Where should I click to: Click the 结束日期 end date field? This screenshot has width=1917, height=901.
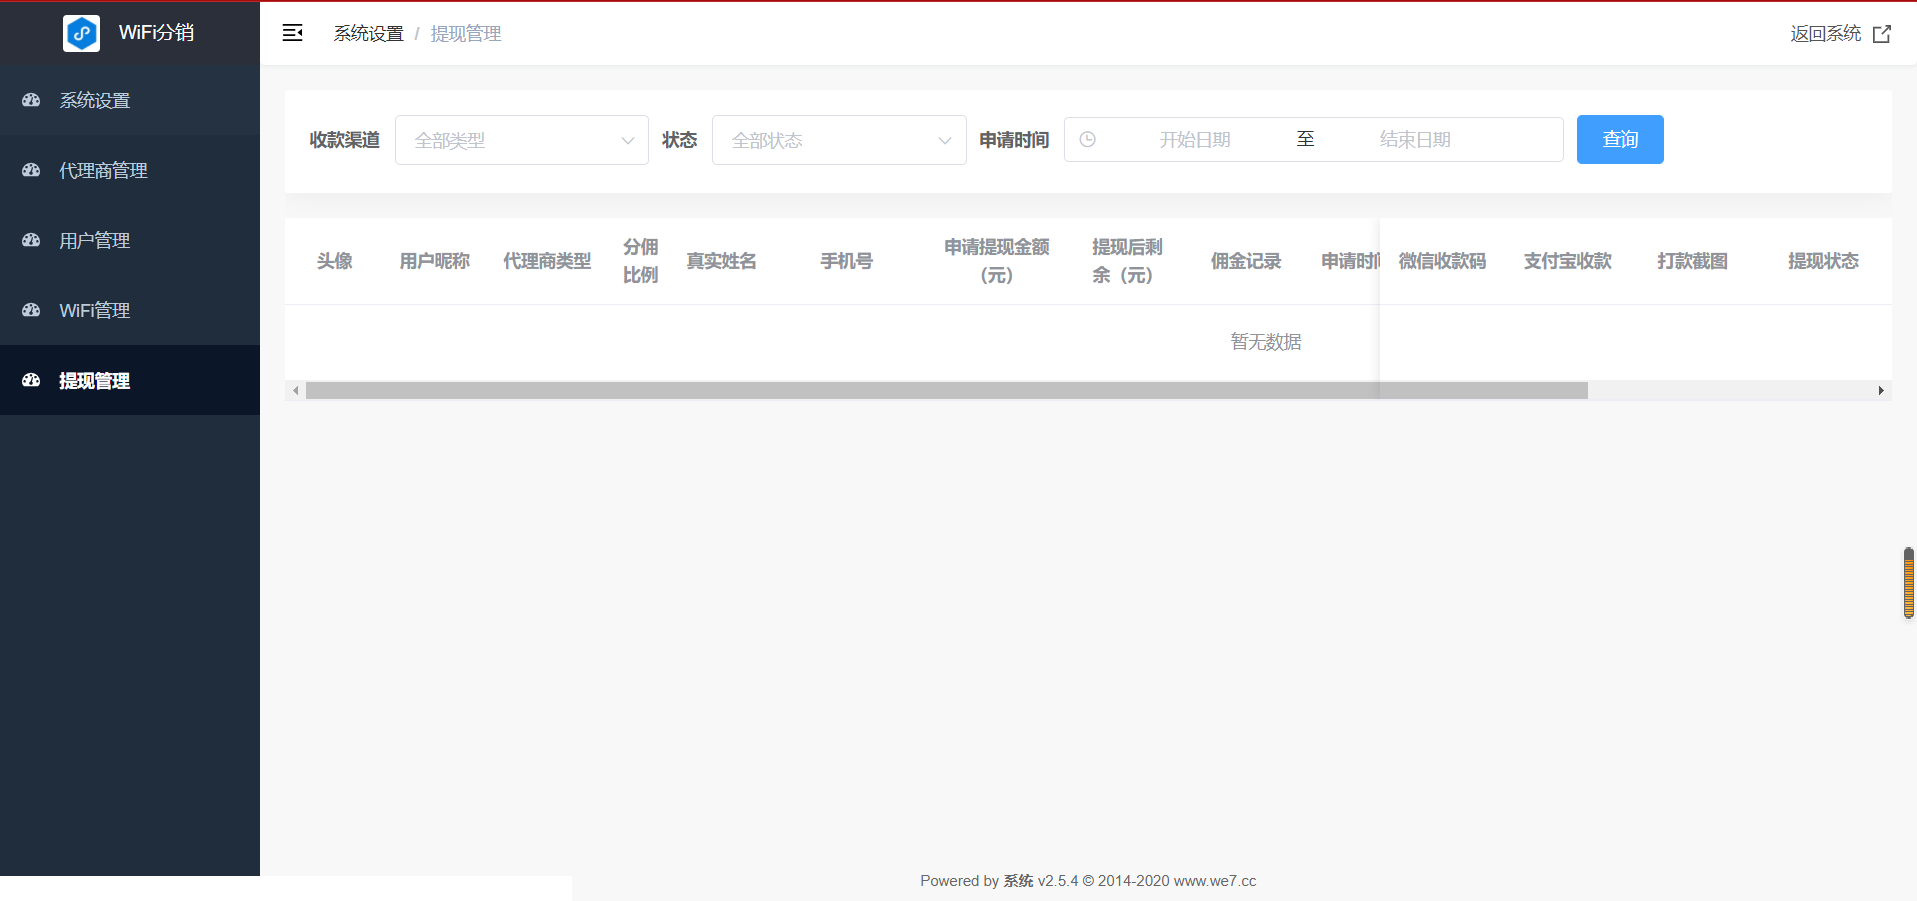click(1414, 140)
